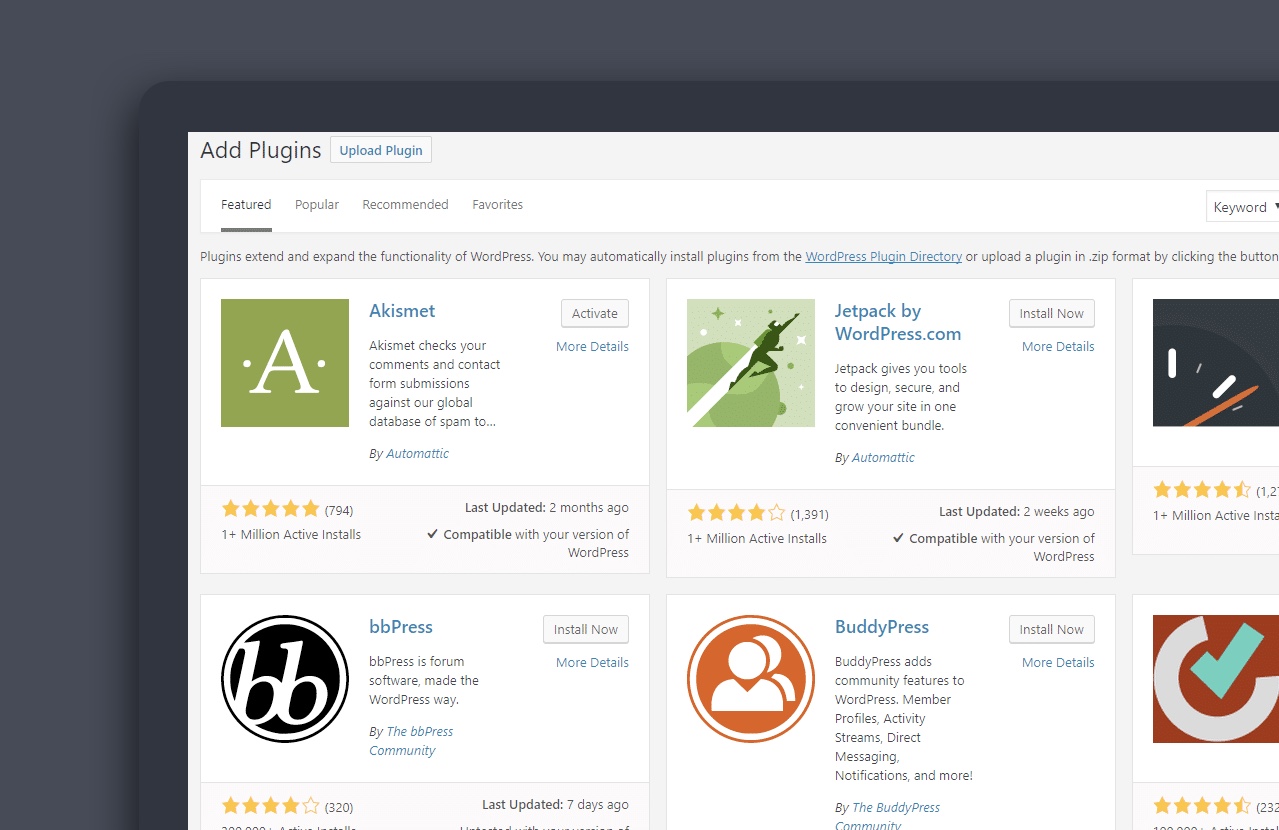Image resolution: width=1279 pixels, height=830 pixels.
Task: Activate the Akismet plugin
Action: pyautogui.click(x=595, y=313)
